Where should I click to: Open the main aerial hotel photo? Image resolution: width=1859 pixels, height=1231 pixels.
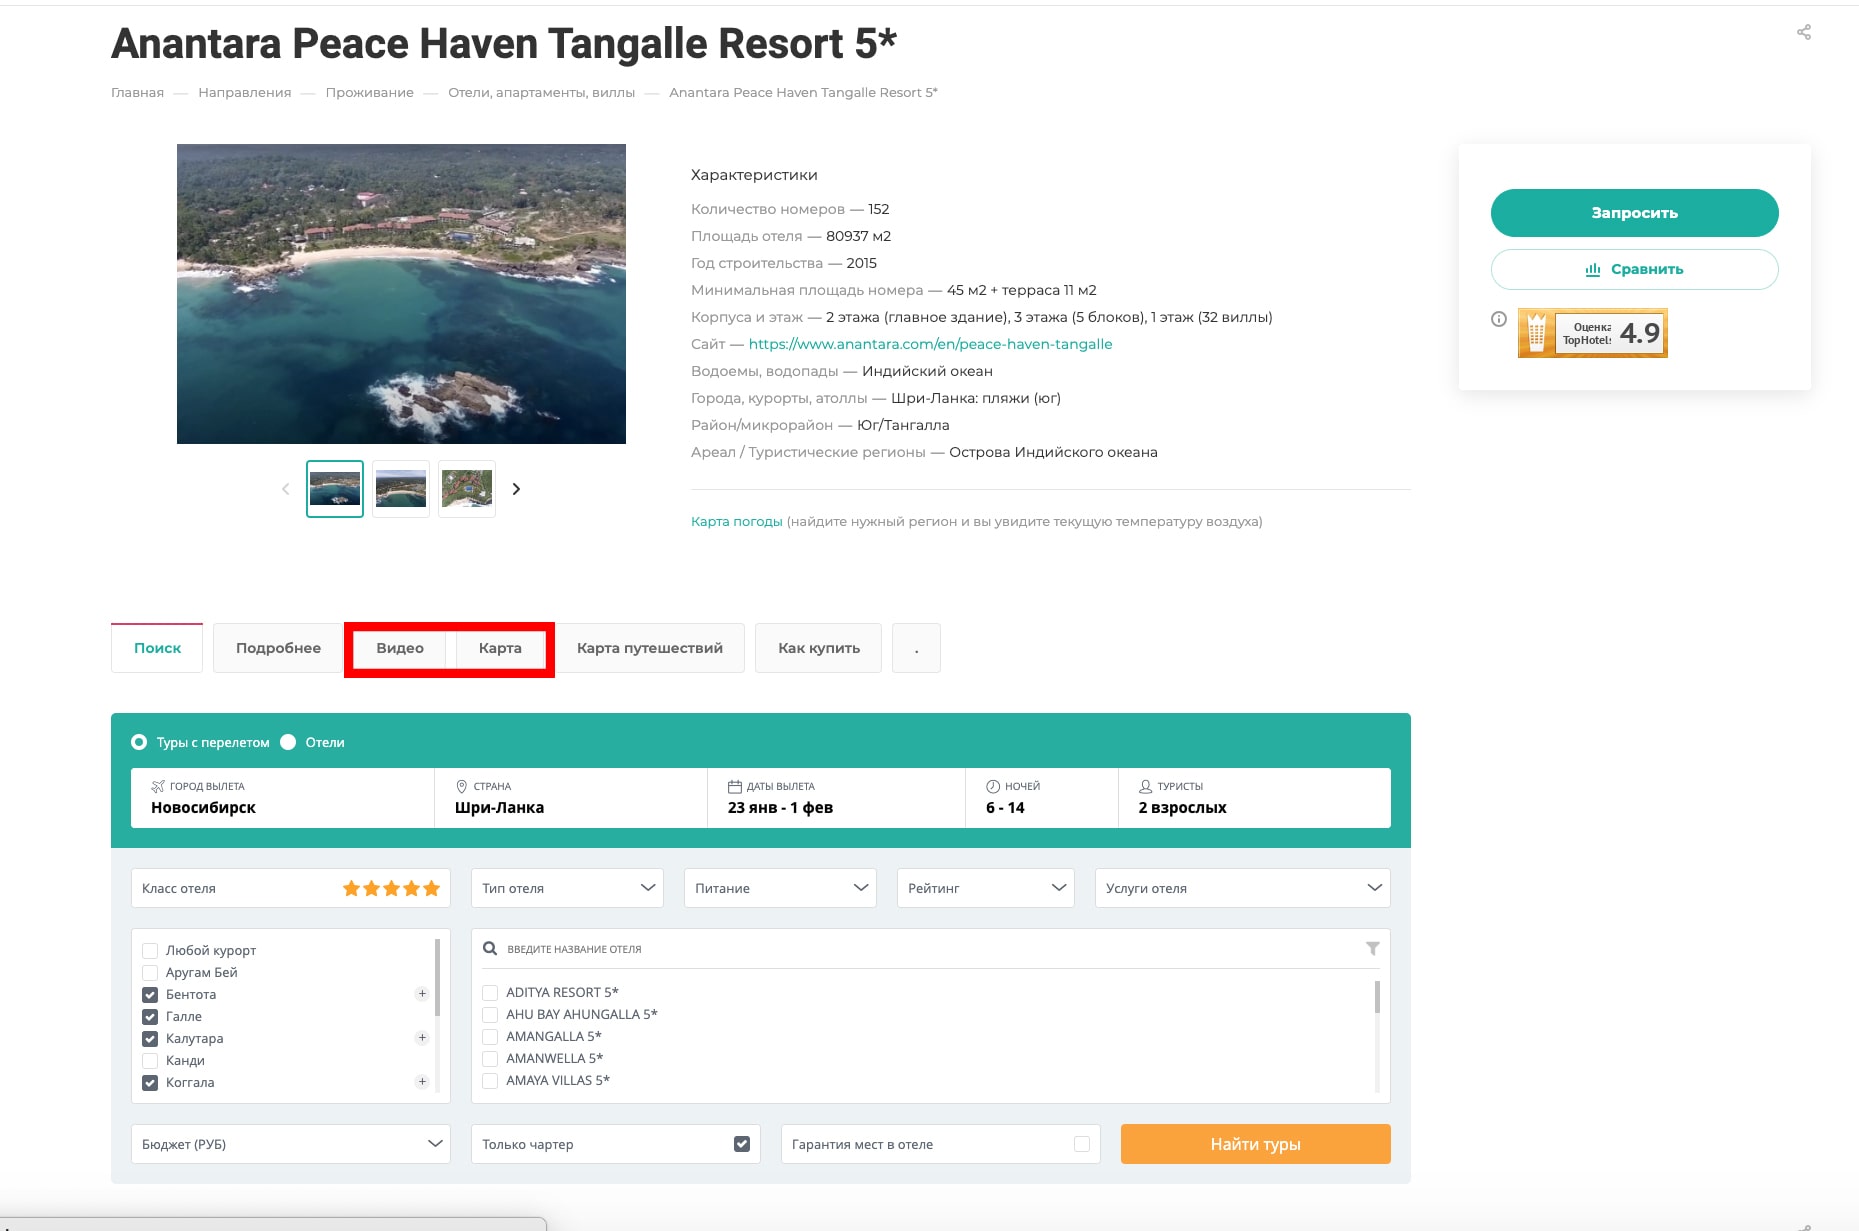pos(401,294)
